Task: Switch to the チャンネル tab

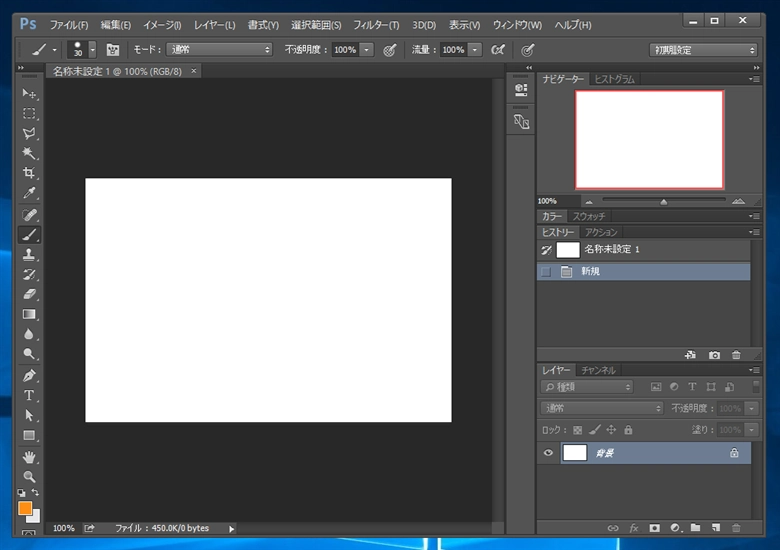Action: [x=598, y=370]
